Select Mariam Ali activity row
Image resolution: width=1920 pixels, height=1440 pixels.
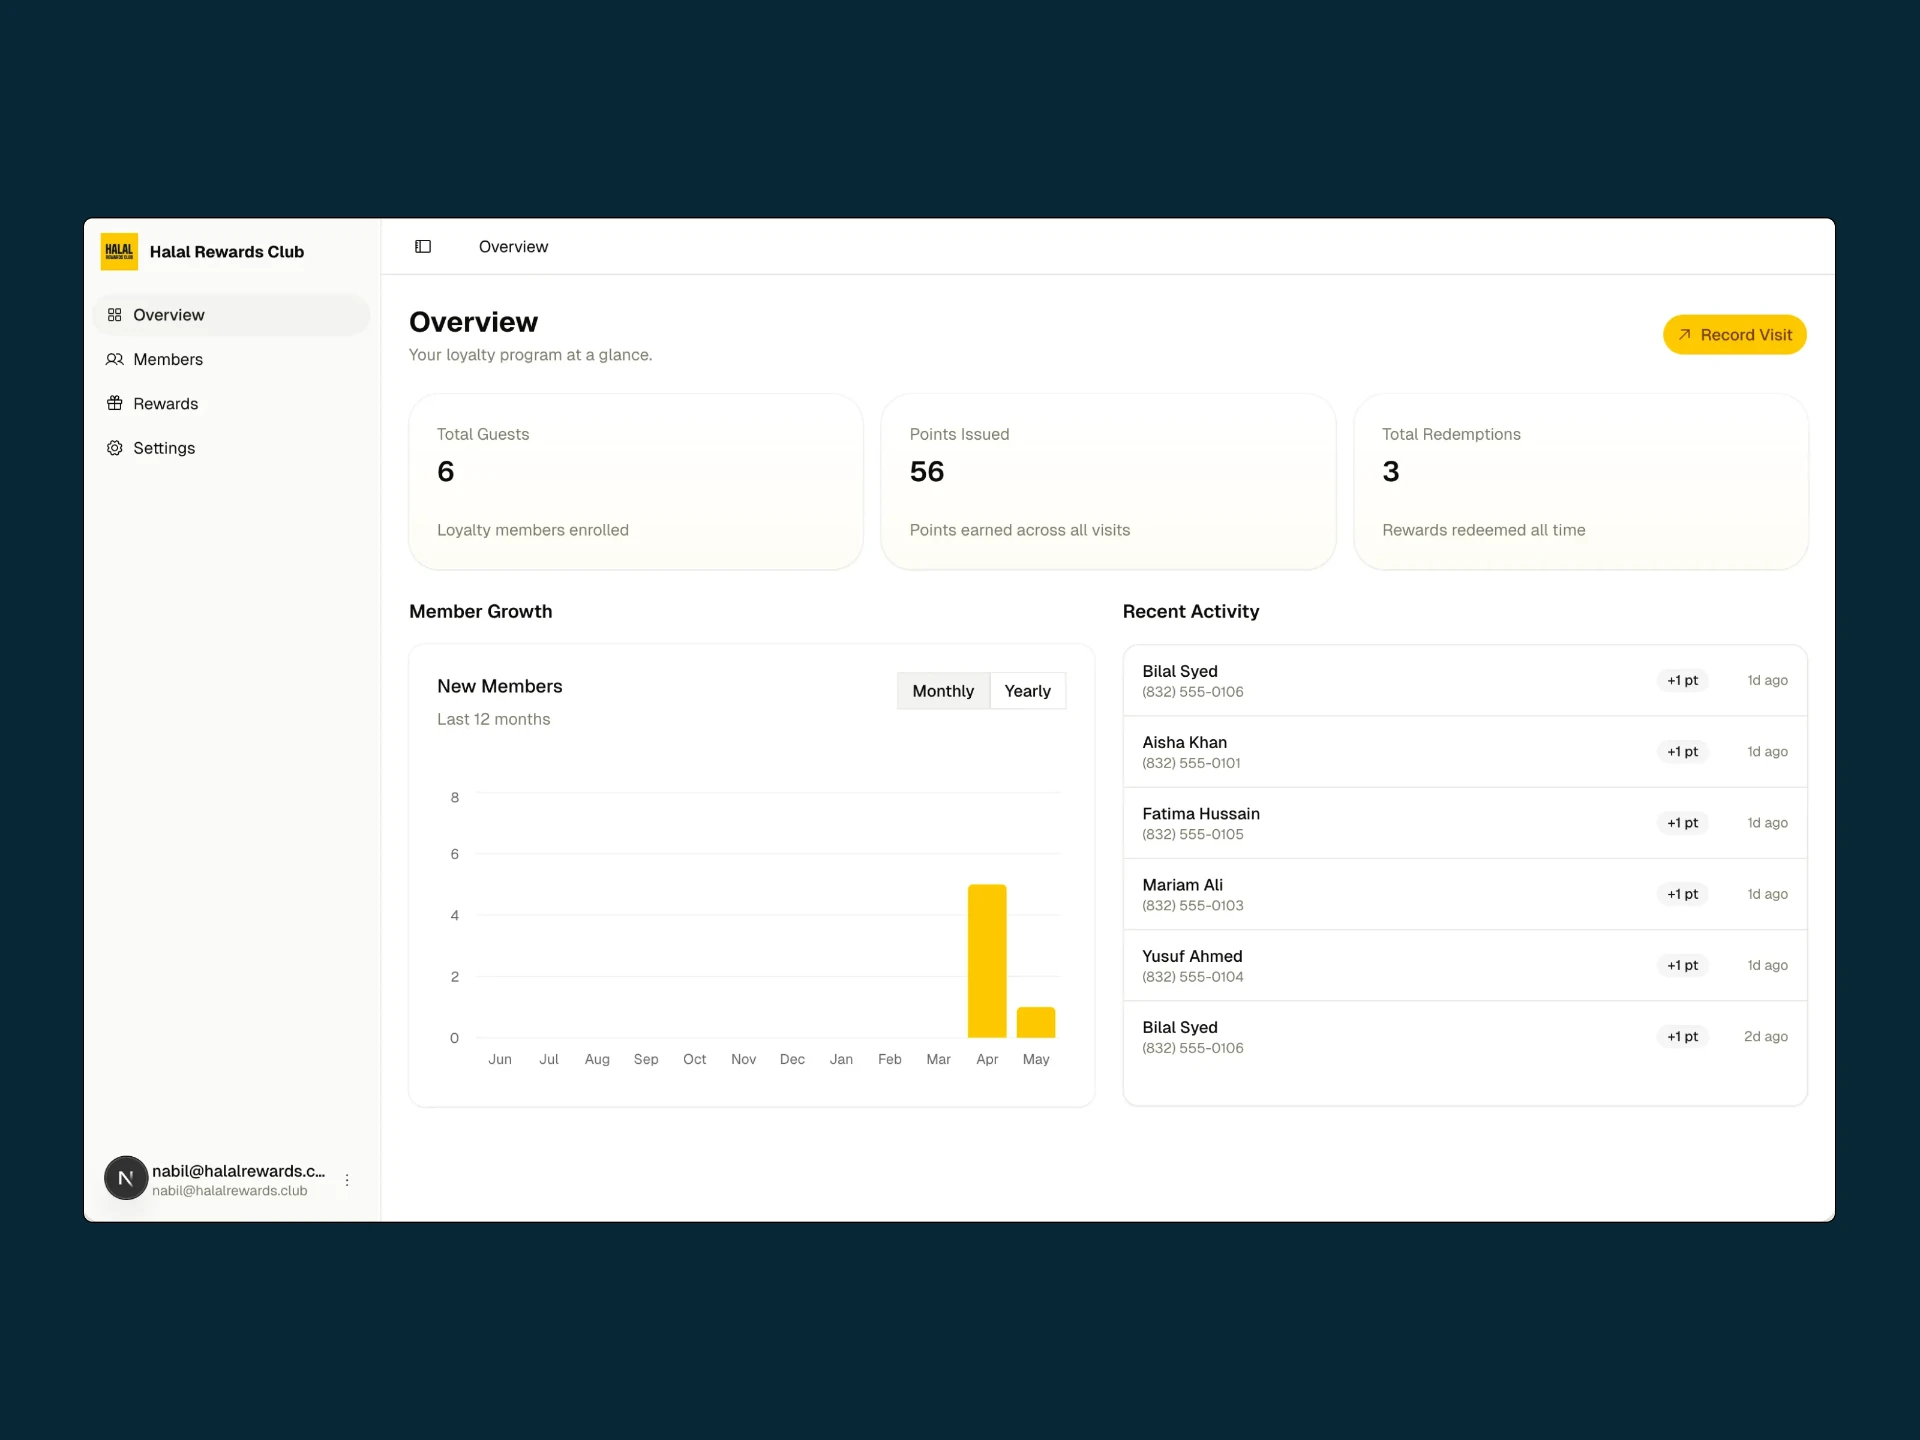[1465, 894]
